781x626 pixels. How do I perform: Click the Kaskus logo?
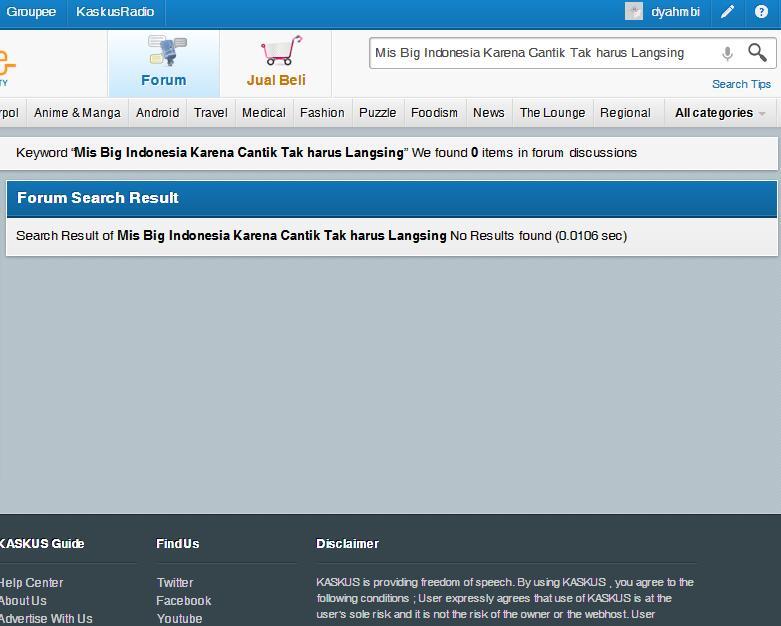point(7,66)
